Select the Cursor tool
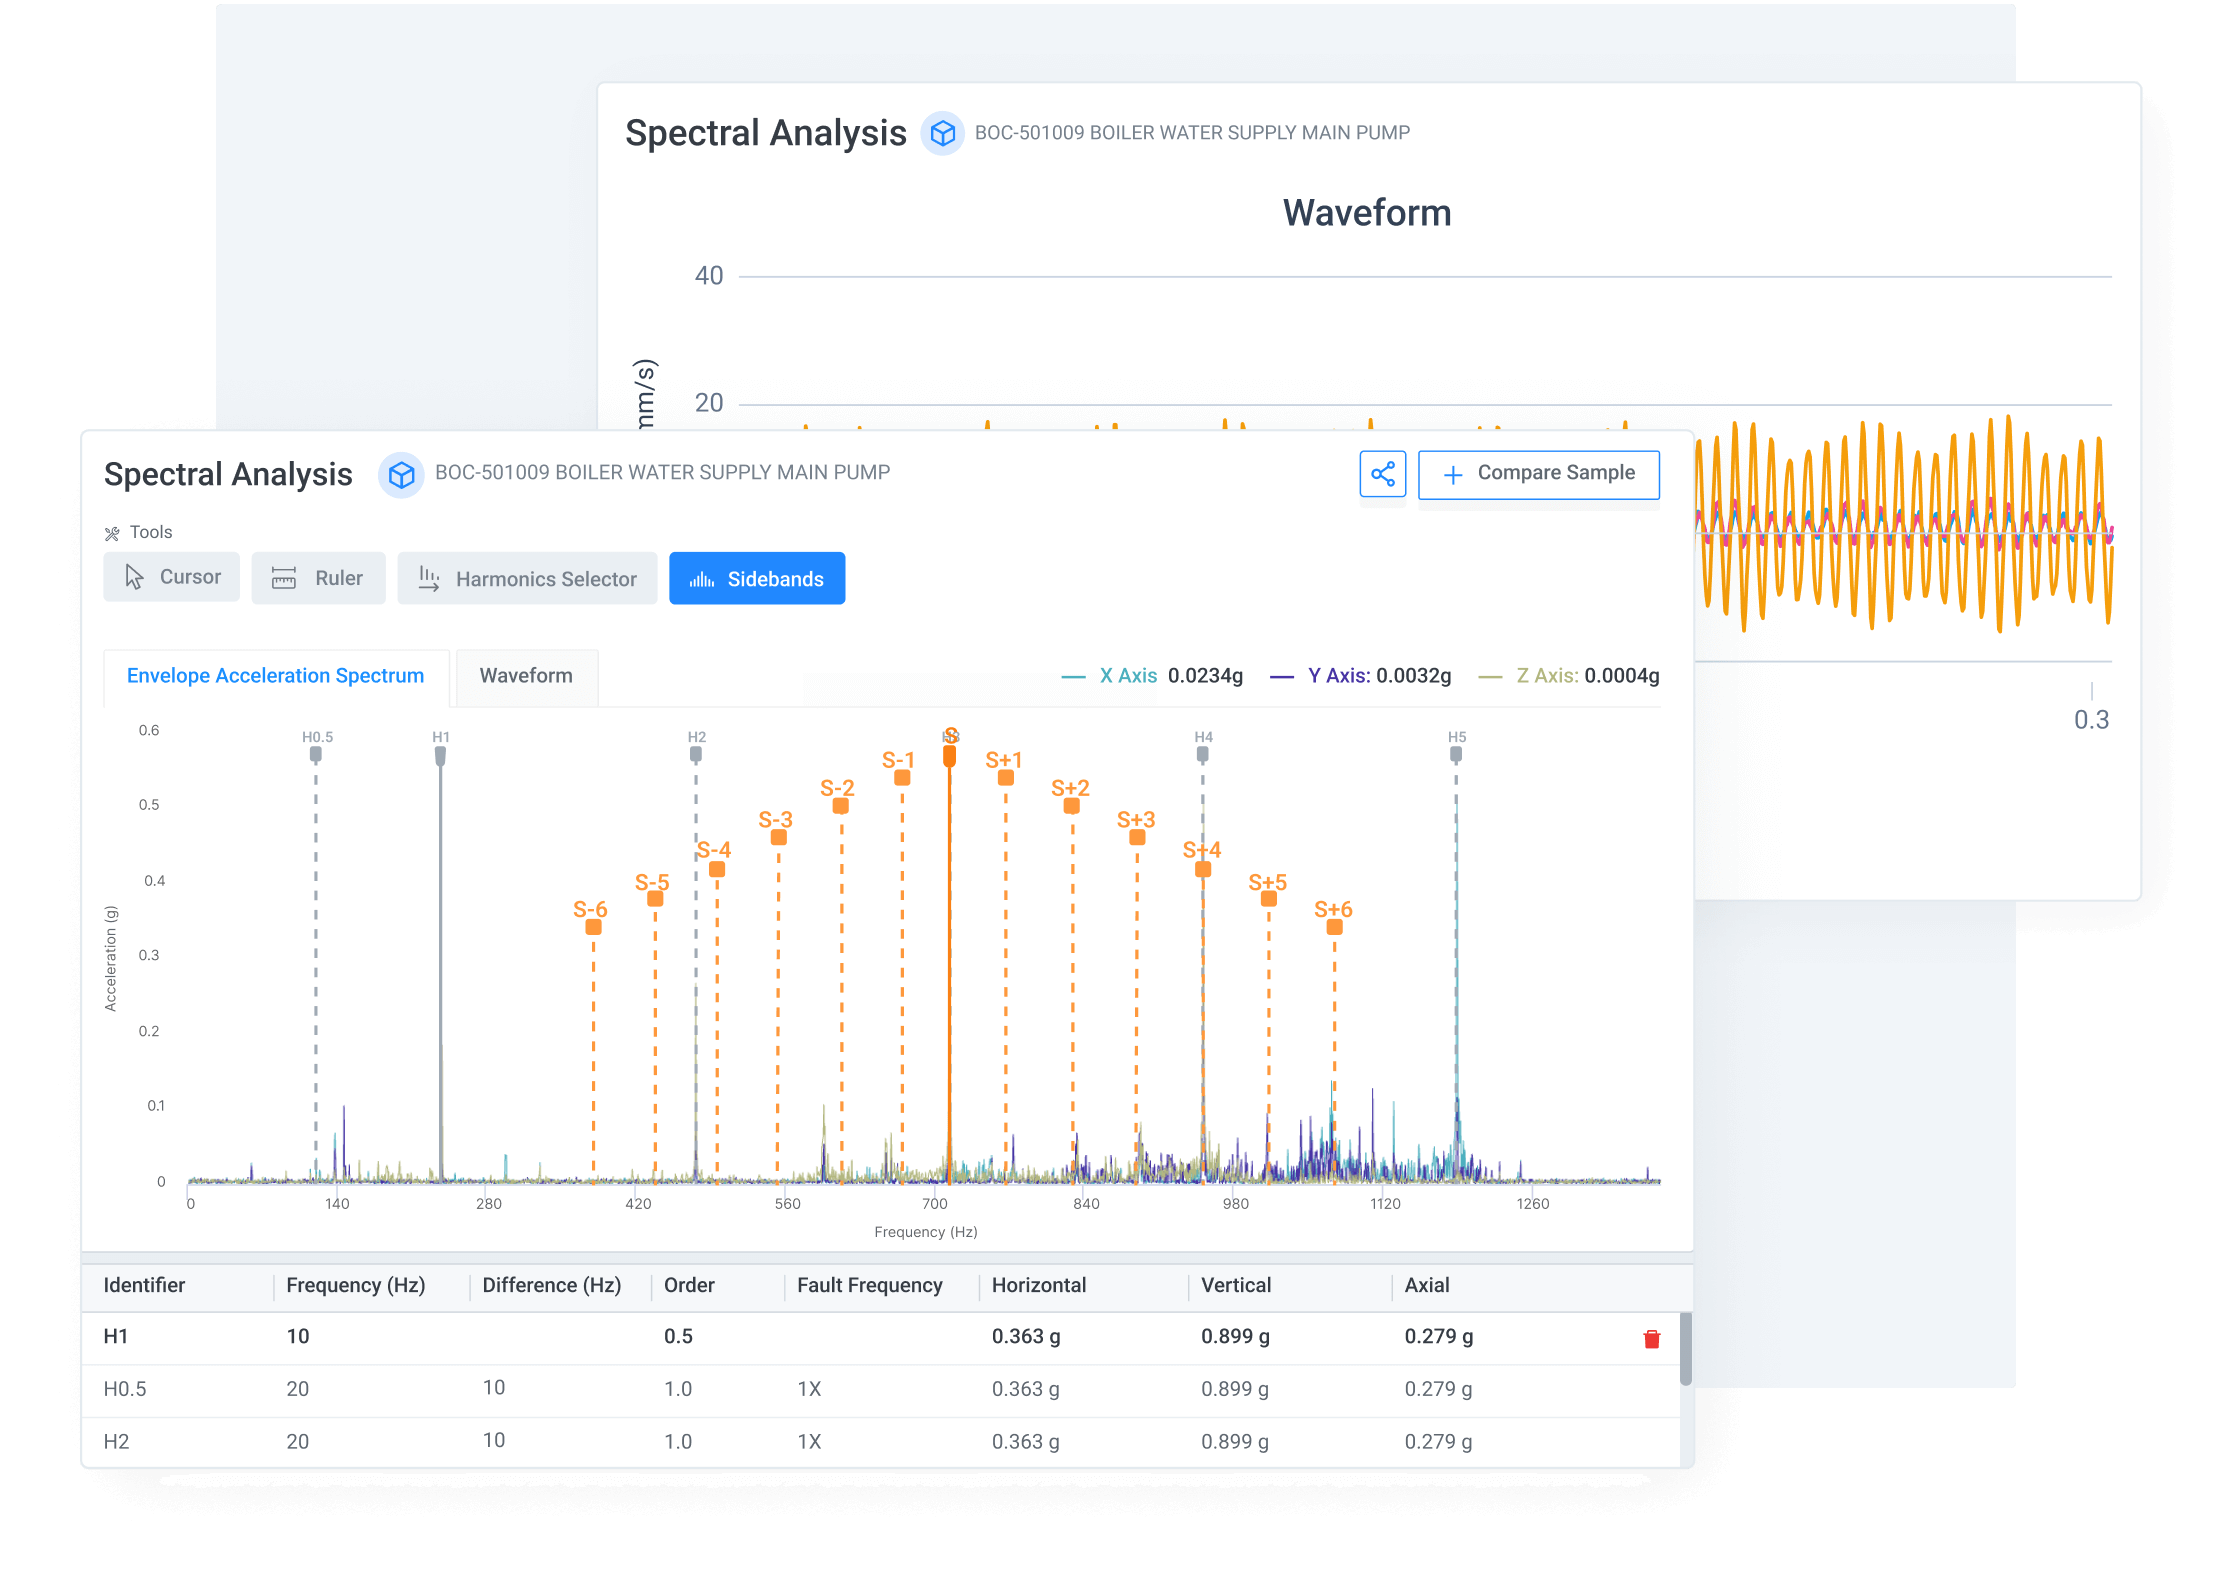2227x1581 pixels. (x=171, y=577)
